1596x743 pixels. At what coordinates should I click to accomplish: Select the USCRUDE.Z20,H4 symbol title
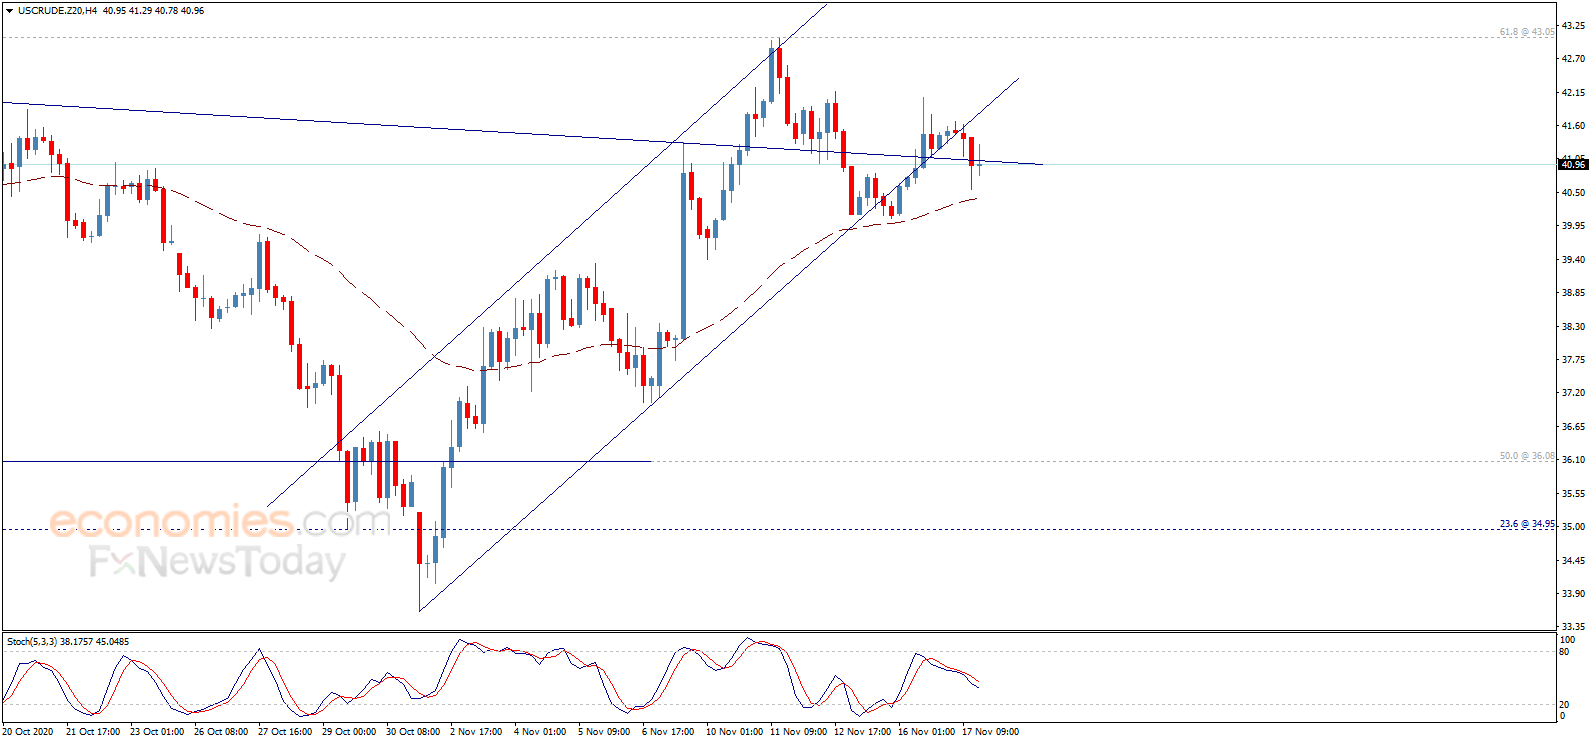(57, 11)
